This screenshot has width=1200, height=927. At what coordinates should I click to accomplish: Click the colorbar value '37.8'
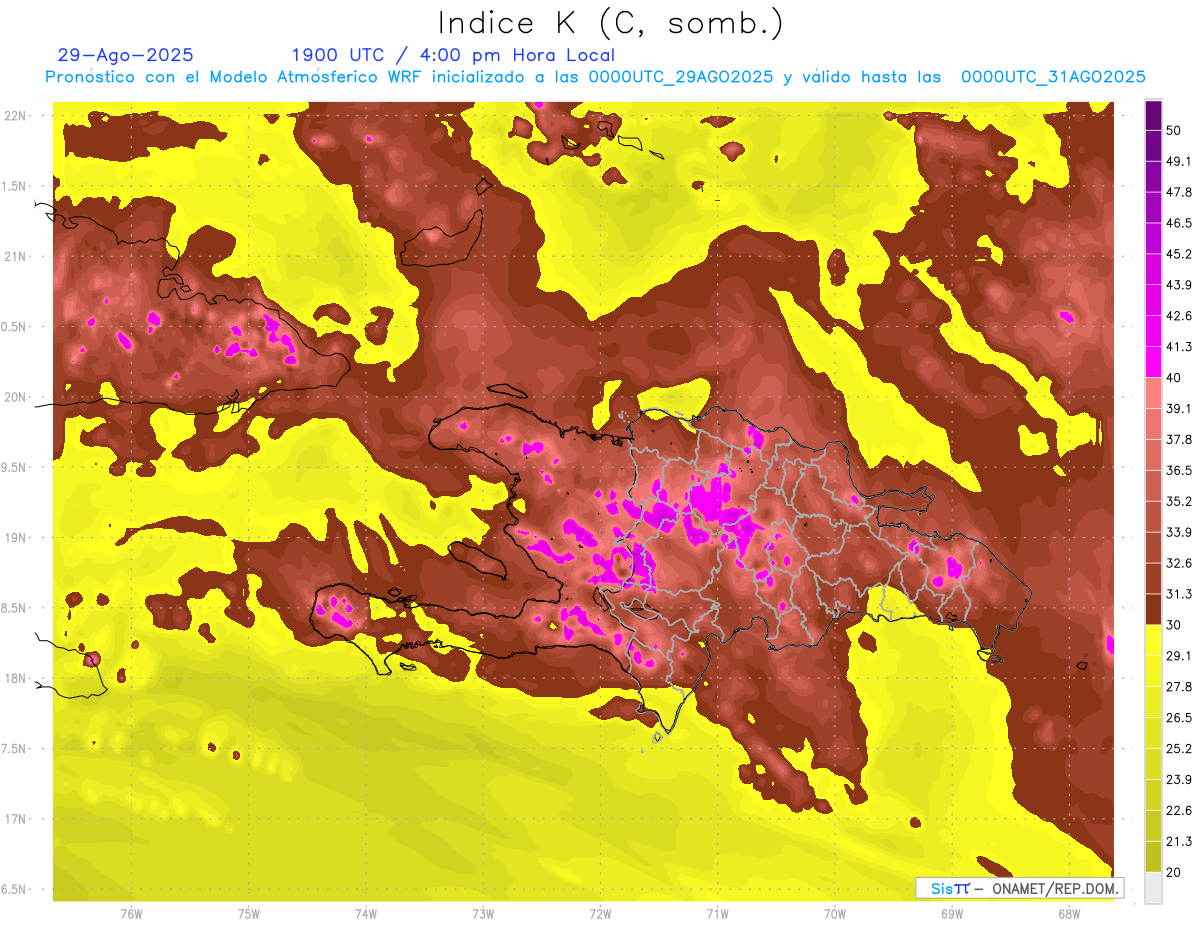(1178, 439)
